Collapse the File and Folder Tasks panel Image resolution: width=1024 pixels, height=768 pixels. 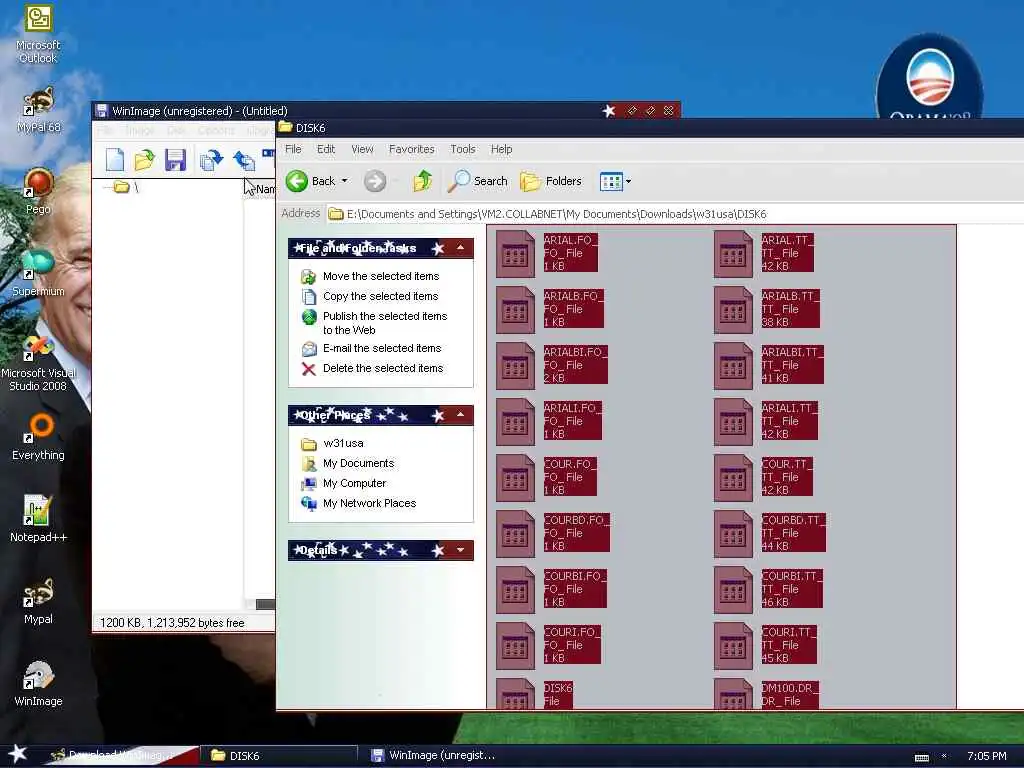460,248
